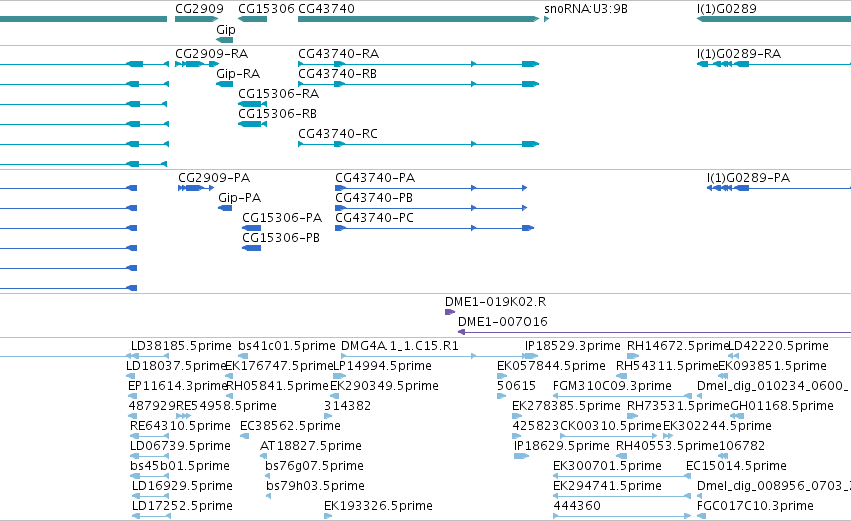The image size is (851, 521).
Task: Click EST EC38562.5prime
Action: click(290, 427)
